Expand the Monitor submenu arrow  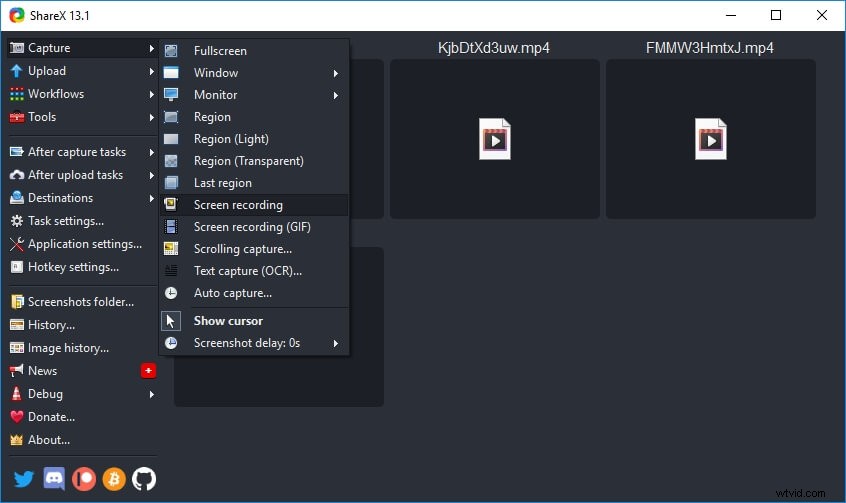[336, 95]
